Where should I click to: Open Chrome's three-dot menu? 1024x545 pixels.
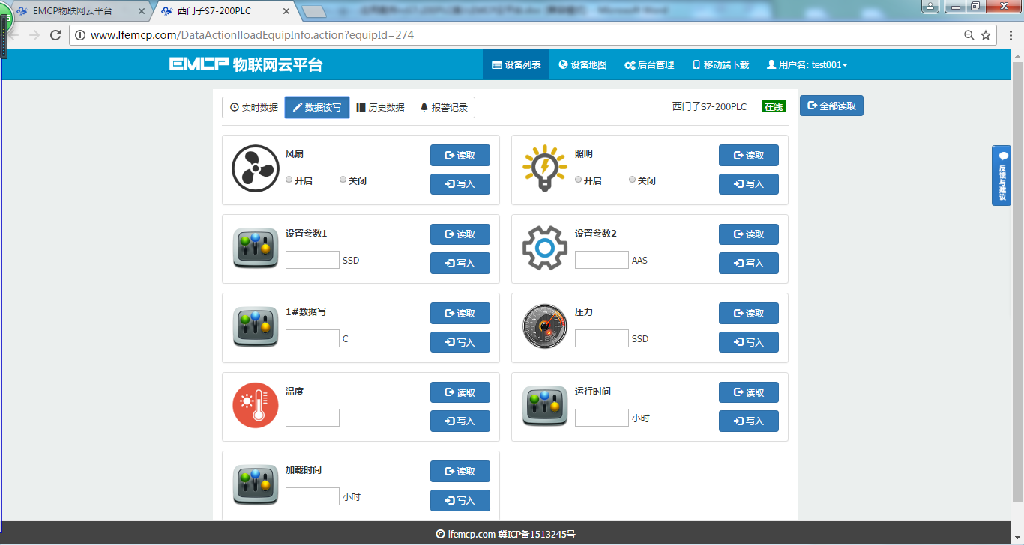[1011, 35]
